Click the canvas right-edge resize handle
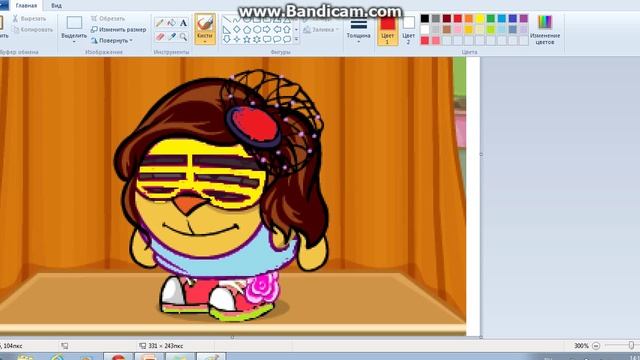 click(x=481, y=155)
